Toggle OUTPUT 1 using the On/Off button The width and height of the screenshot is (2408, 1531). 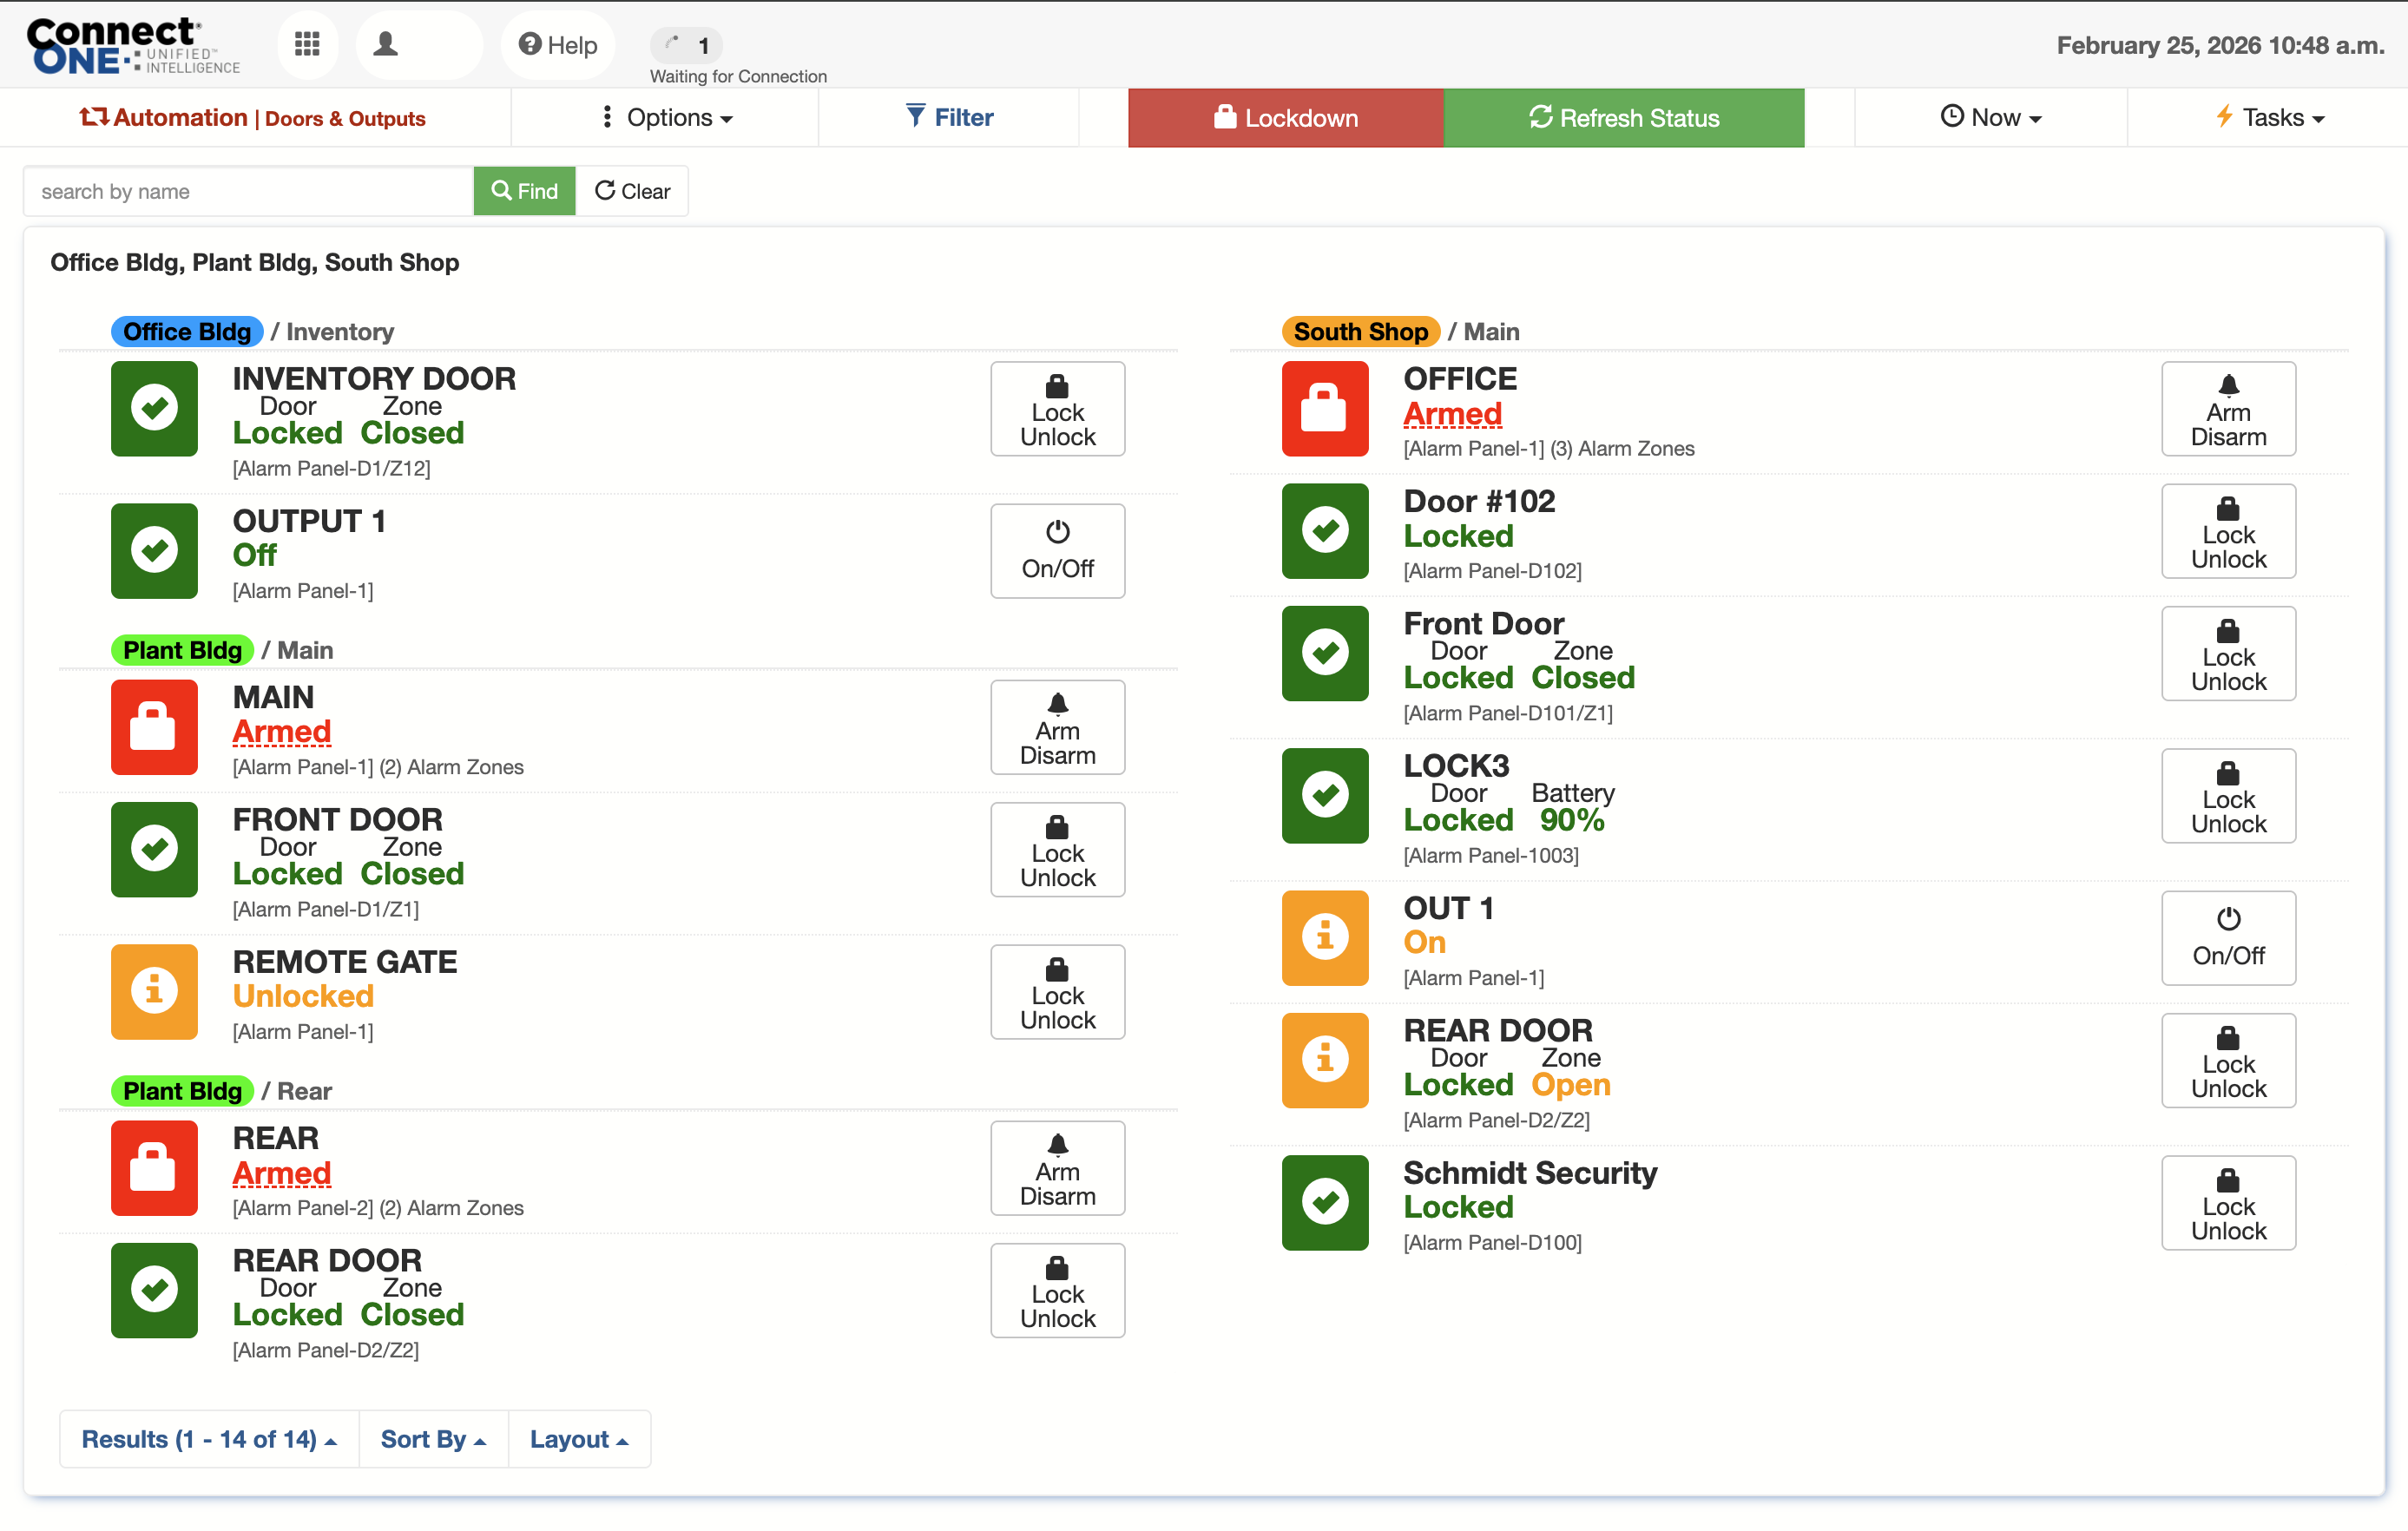(x=1057, y=551)
